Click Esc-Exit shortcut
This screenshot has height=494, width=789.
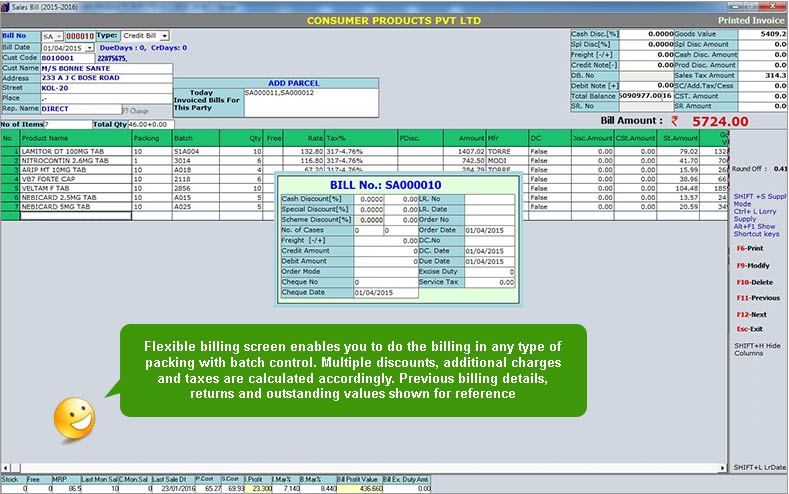coord(749,329)
